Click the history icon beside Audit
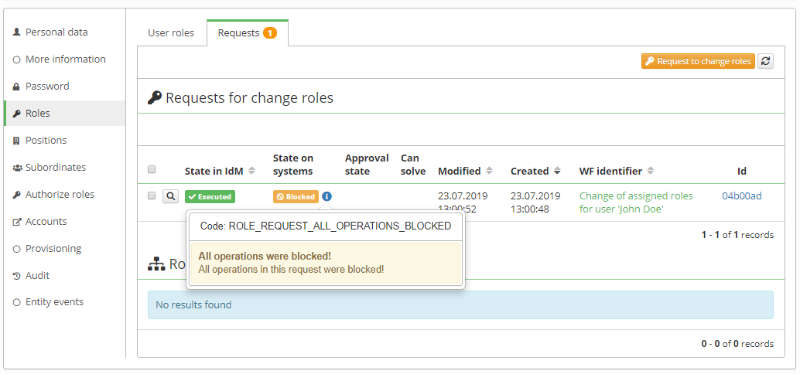 [x=16, y=276]
